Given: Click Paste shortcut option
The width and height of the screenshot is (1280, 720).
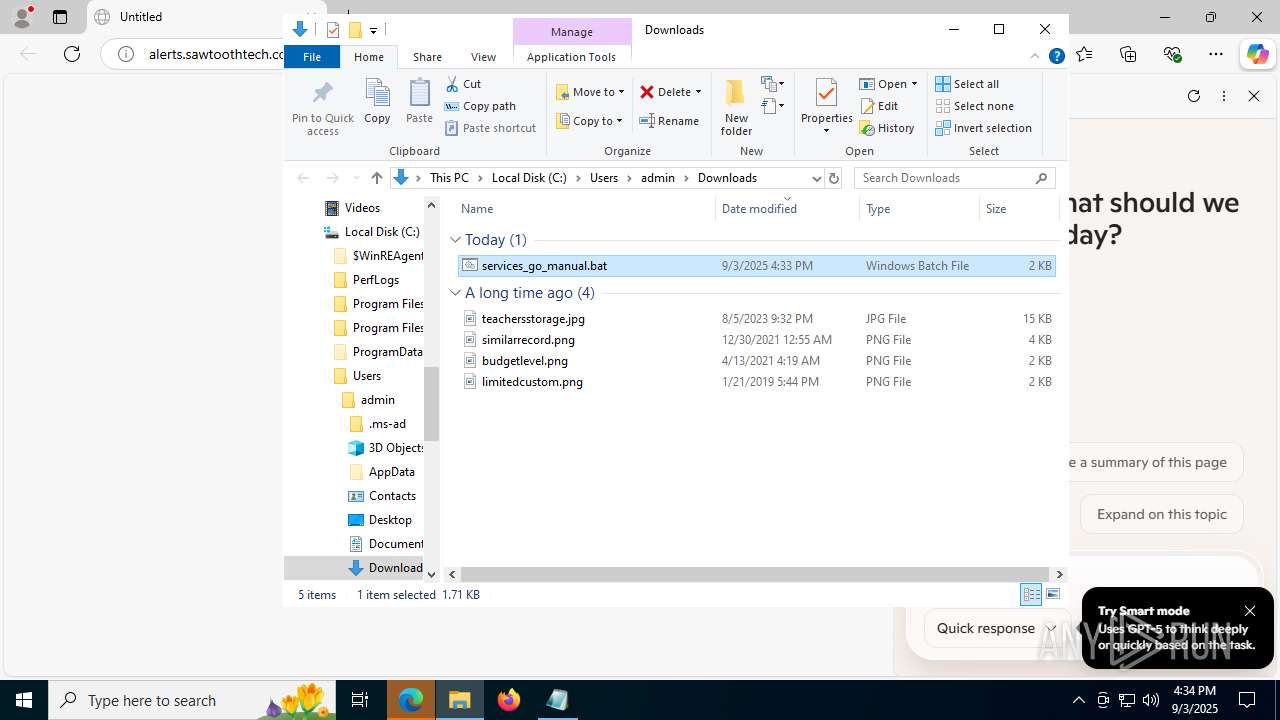Looking at the screenshot, I should pos(490,128).
